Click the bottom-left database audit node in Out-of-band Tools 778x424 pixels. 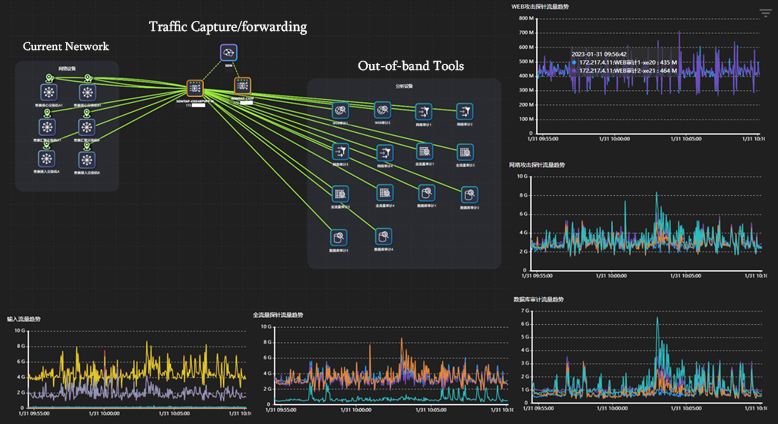pos(340,236)
